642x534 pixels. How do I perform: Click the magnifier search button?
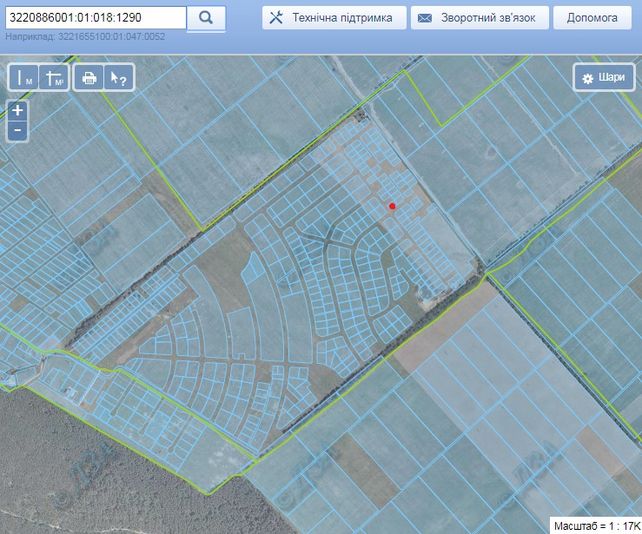pyautogui.click(x=206, y=18)
